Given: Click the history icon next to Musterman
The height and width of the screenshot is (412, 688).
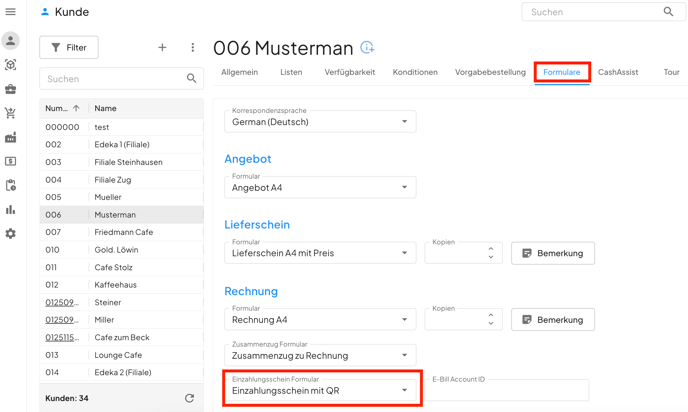Looking at the screenshot, I should coord(367,48).
